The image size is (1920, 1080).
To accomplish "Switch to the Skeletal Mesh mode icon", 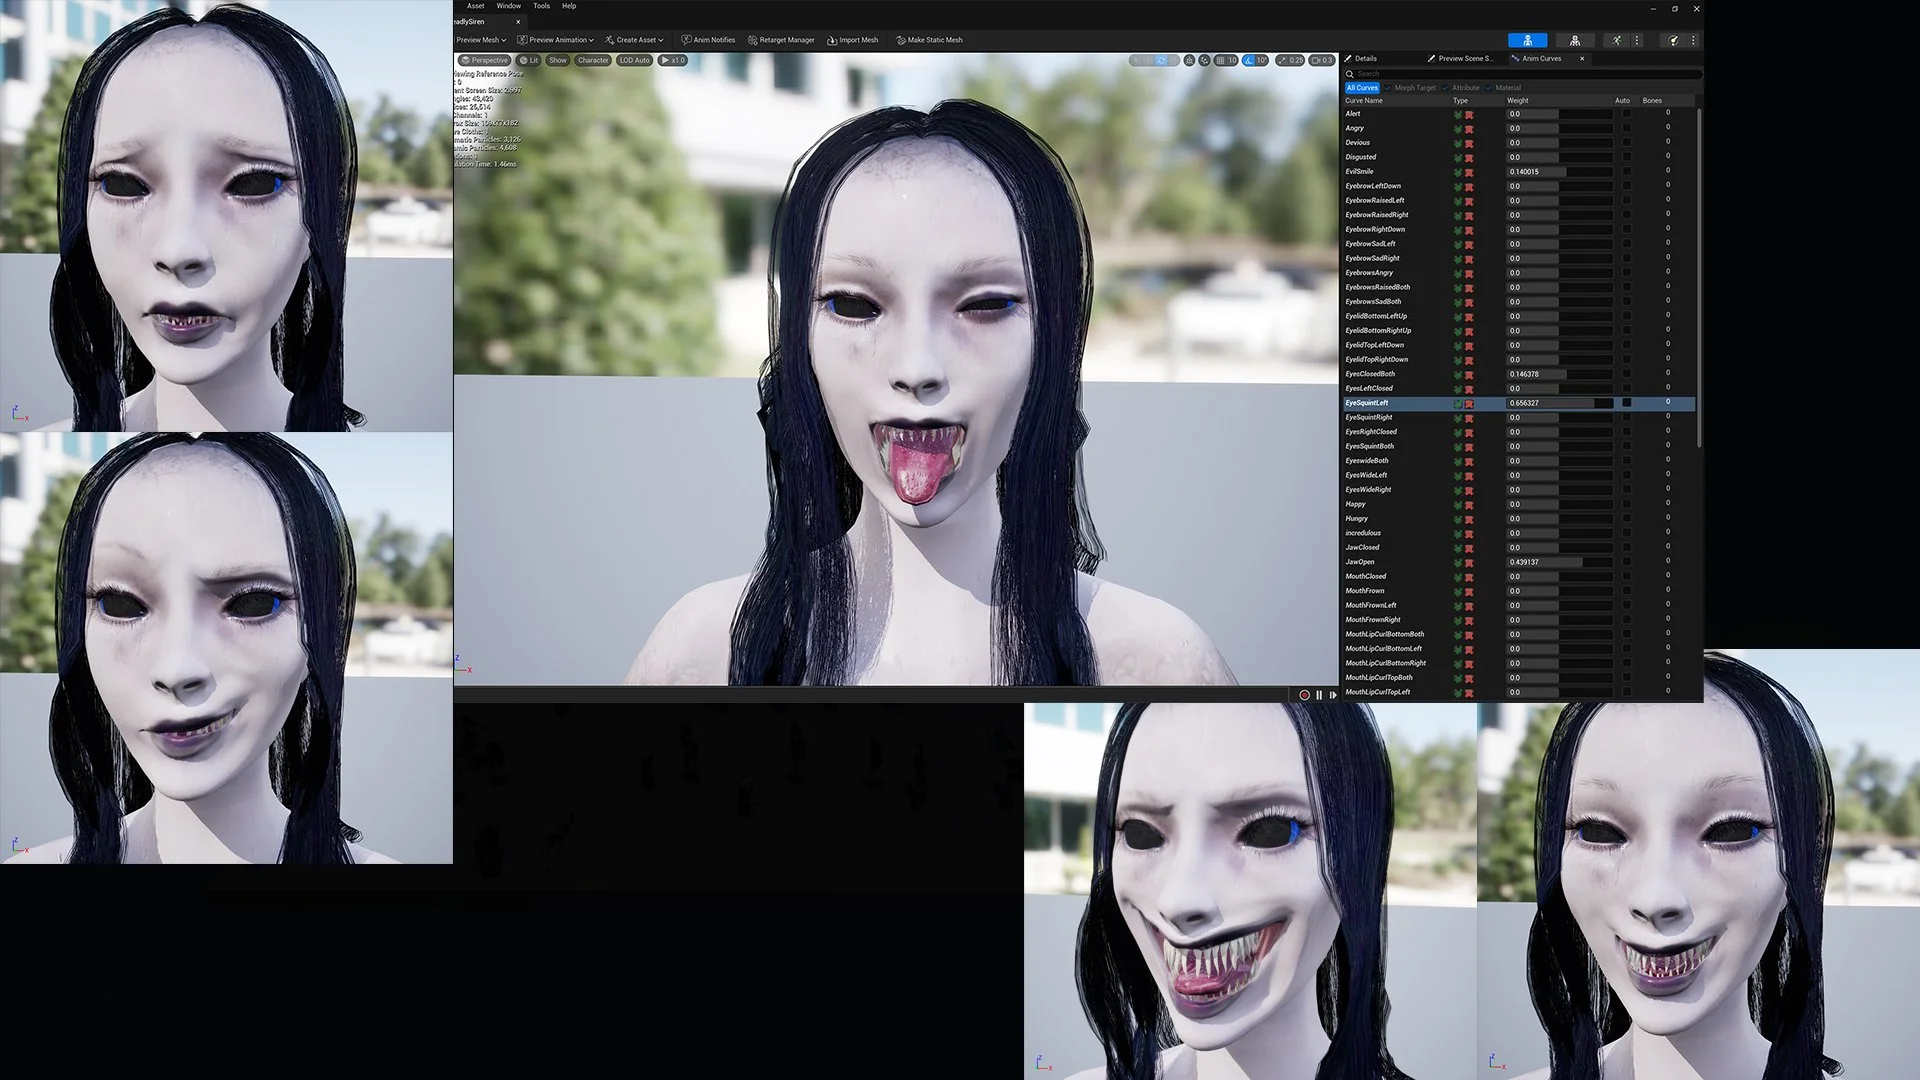I will coord(1575,40).
